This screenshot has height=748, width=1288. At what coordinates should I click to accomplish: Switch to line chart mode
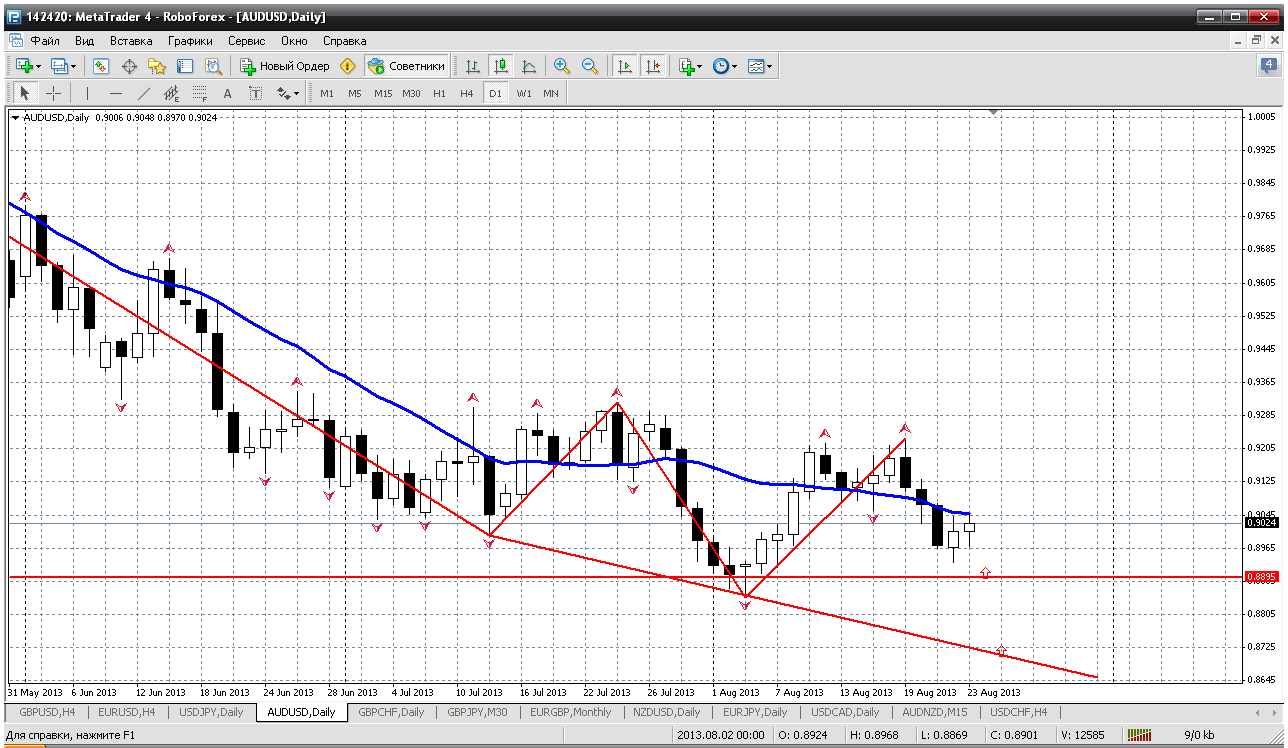click(529, 66)
